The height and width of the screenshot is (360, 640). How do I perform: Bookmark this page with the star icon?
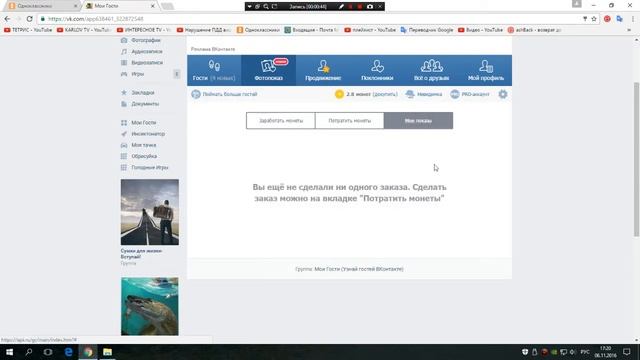click(x=594, y=19)
